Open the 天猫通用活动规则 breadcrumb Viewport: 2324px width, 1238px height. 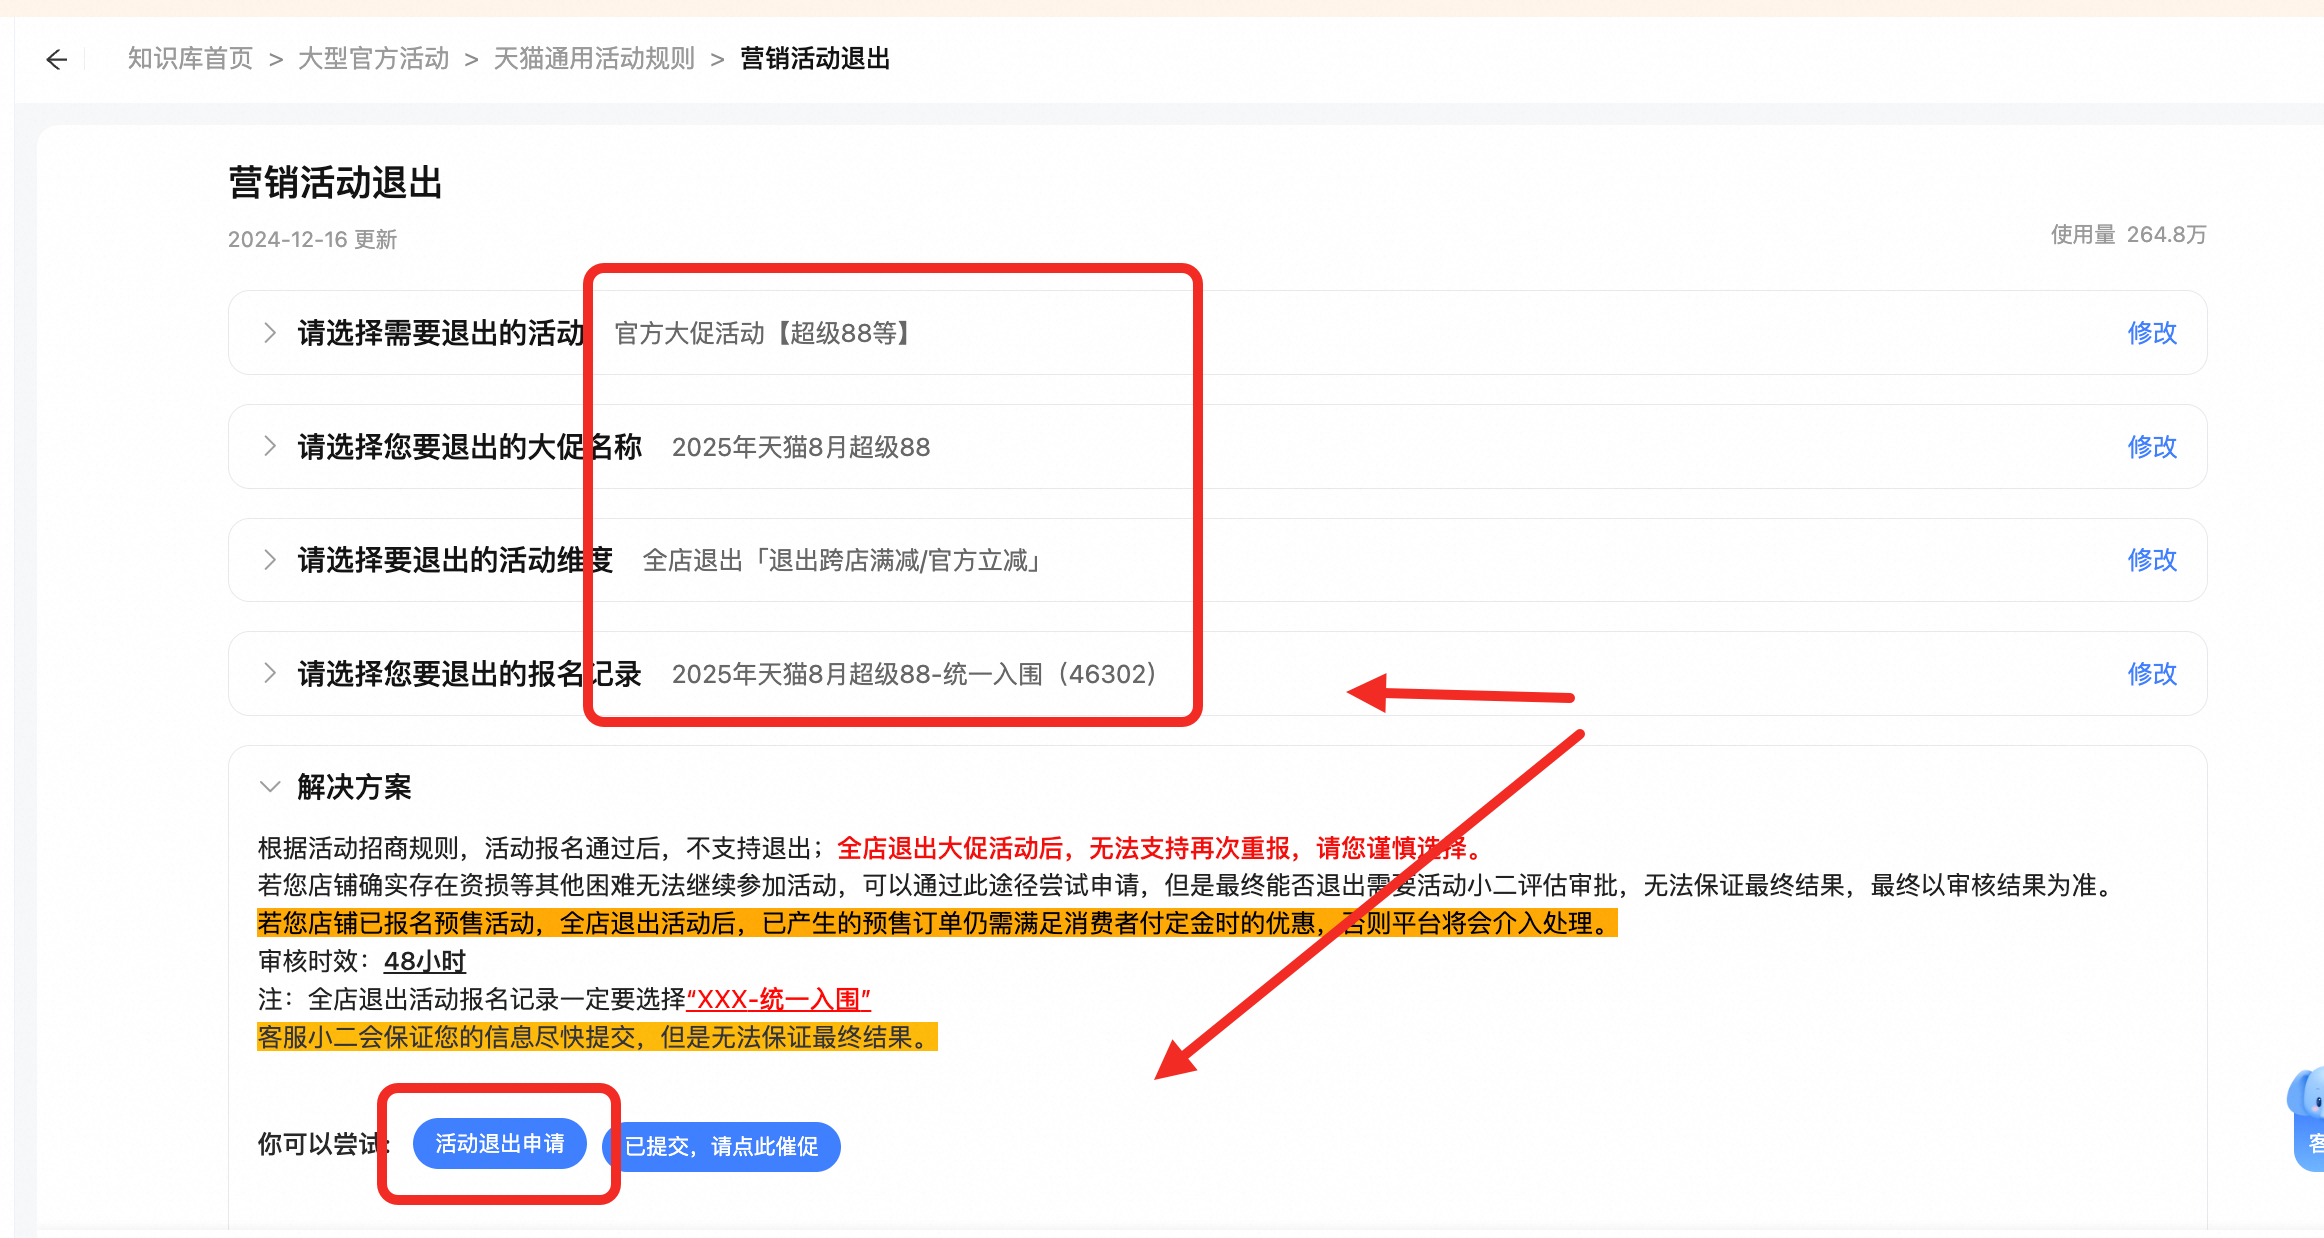click(594, 59)
